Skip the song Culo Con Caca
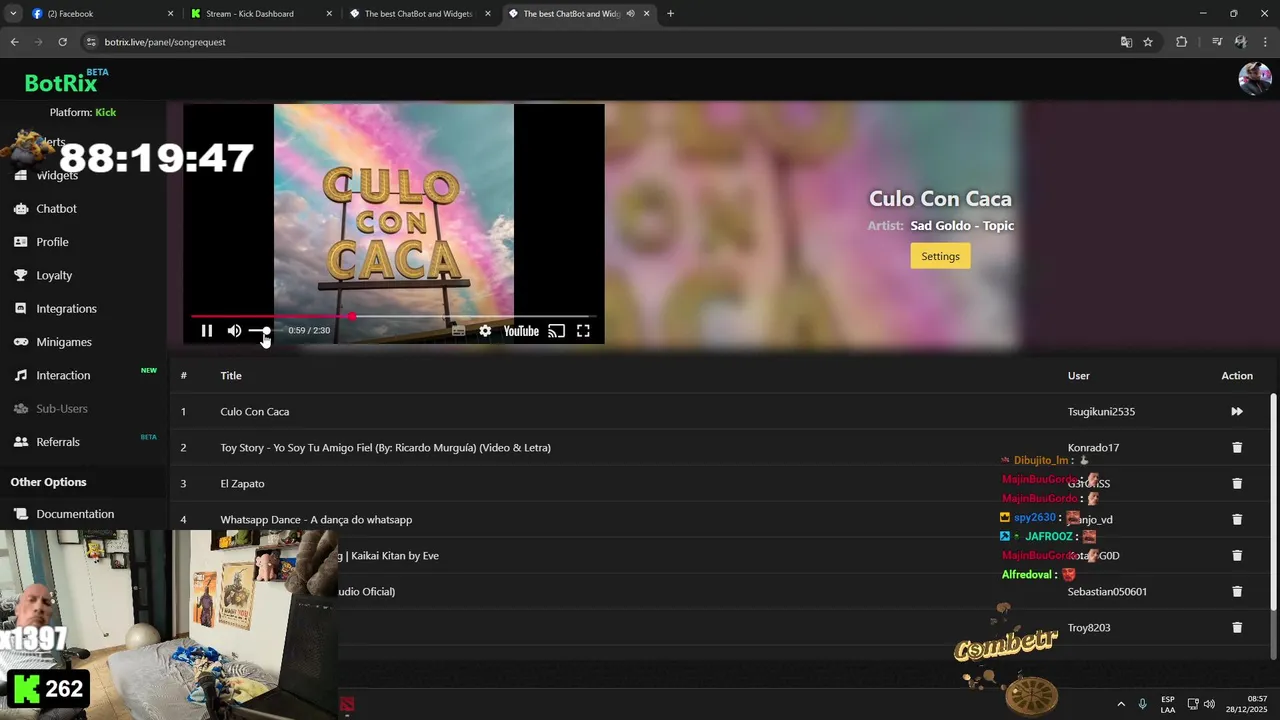The image size is (1280, 720). tap(1237, 412)
